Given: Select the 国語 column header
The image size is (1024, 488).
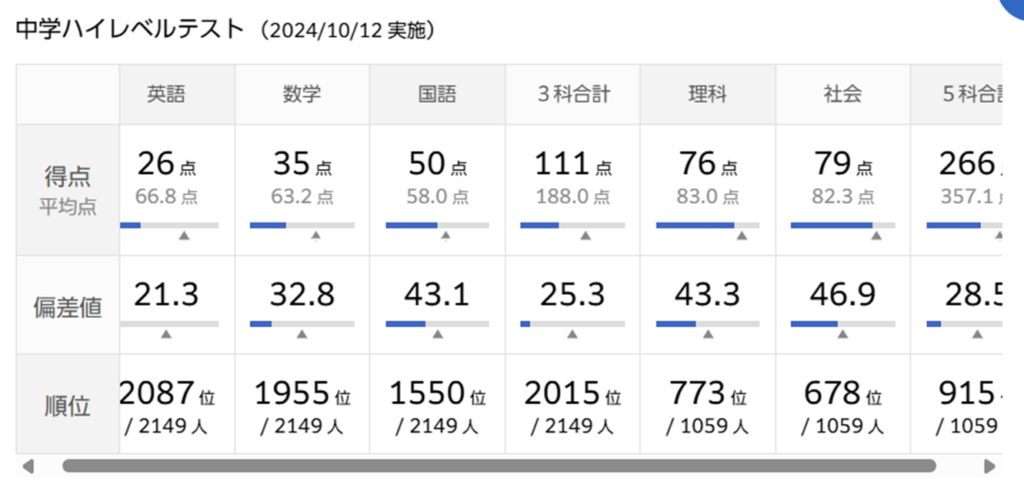Looking at the screenshot, I should pyautogui.click(x=437, y=95).
